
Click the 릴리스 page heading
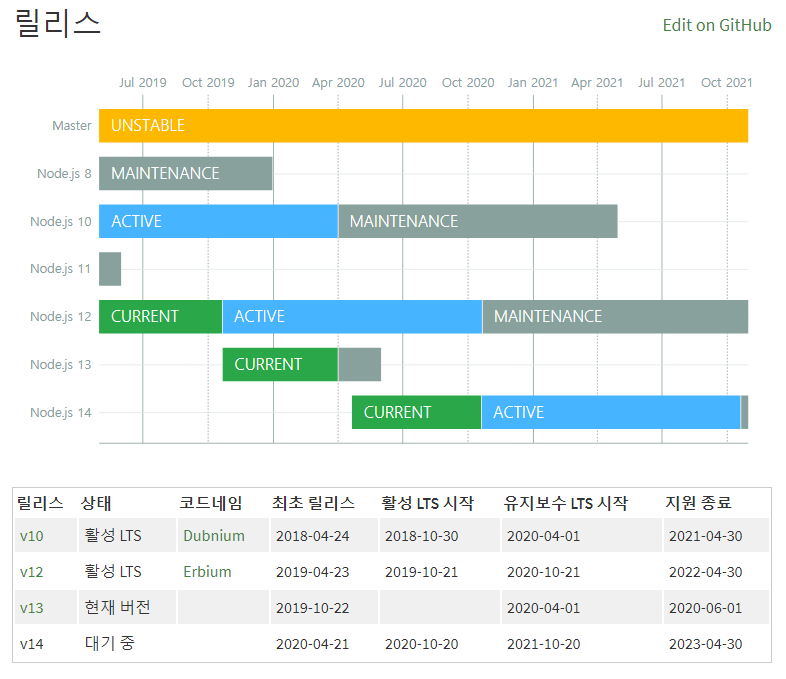point(58,24)
